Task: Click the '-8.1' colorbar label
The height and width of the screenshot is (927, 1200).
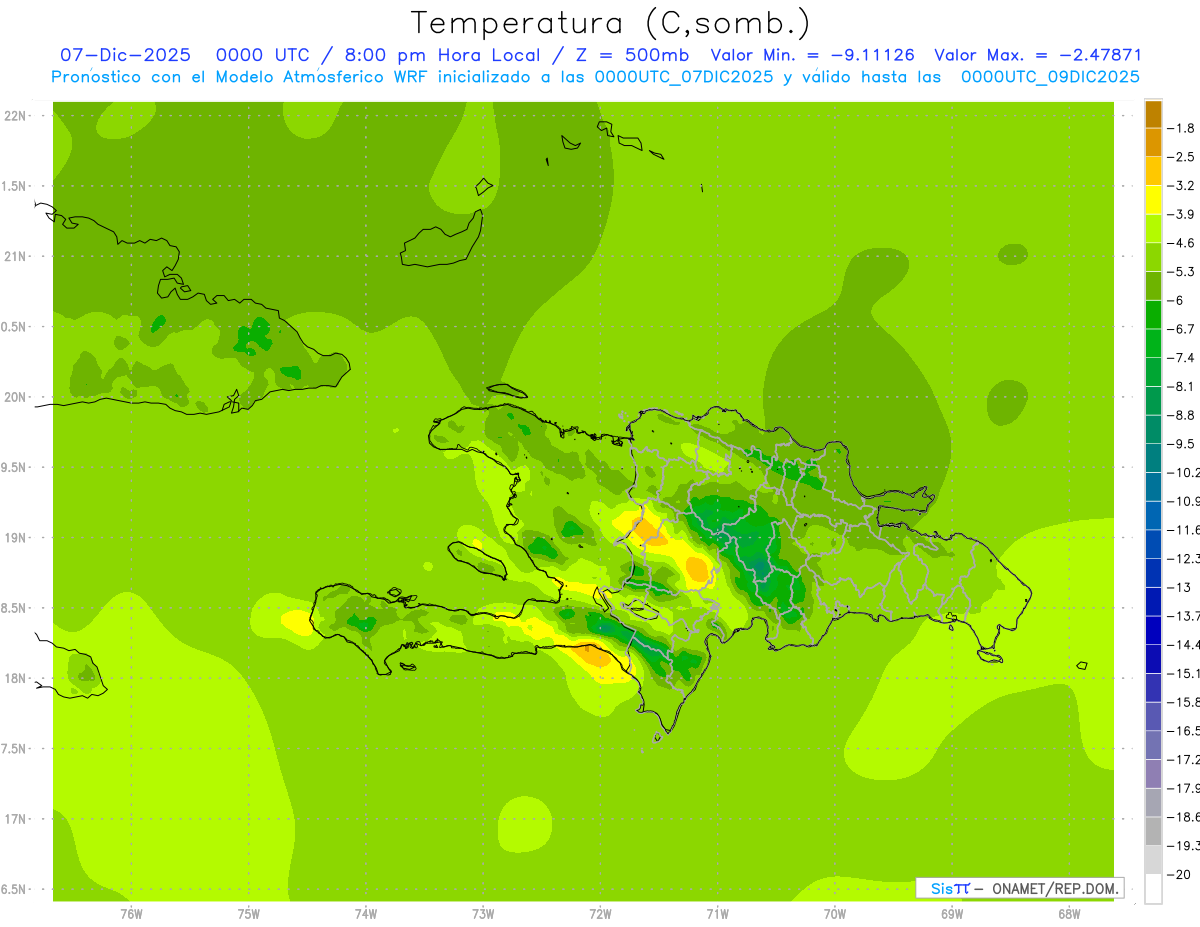Action: pos(1183,386)
